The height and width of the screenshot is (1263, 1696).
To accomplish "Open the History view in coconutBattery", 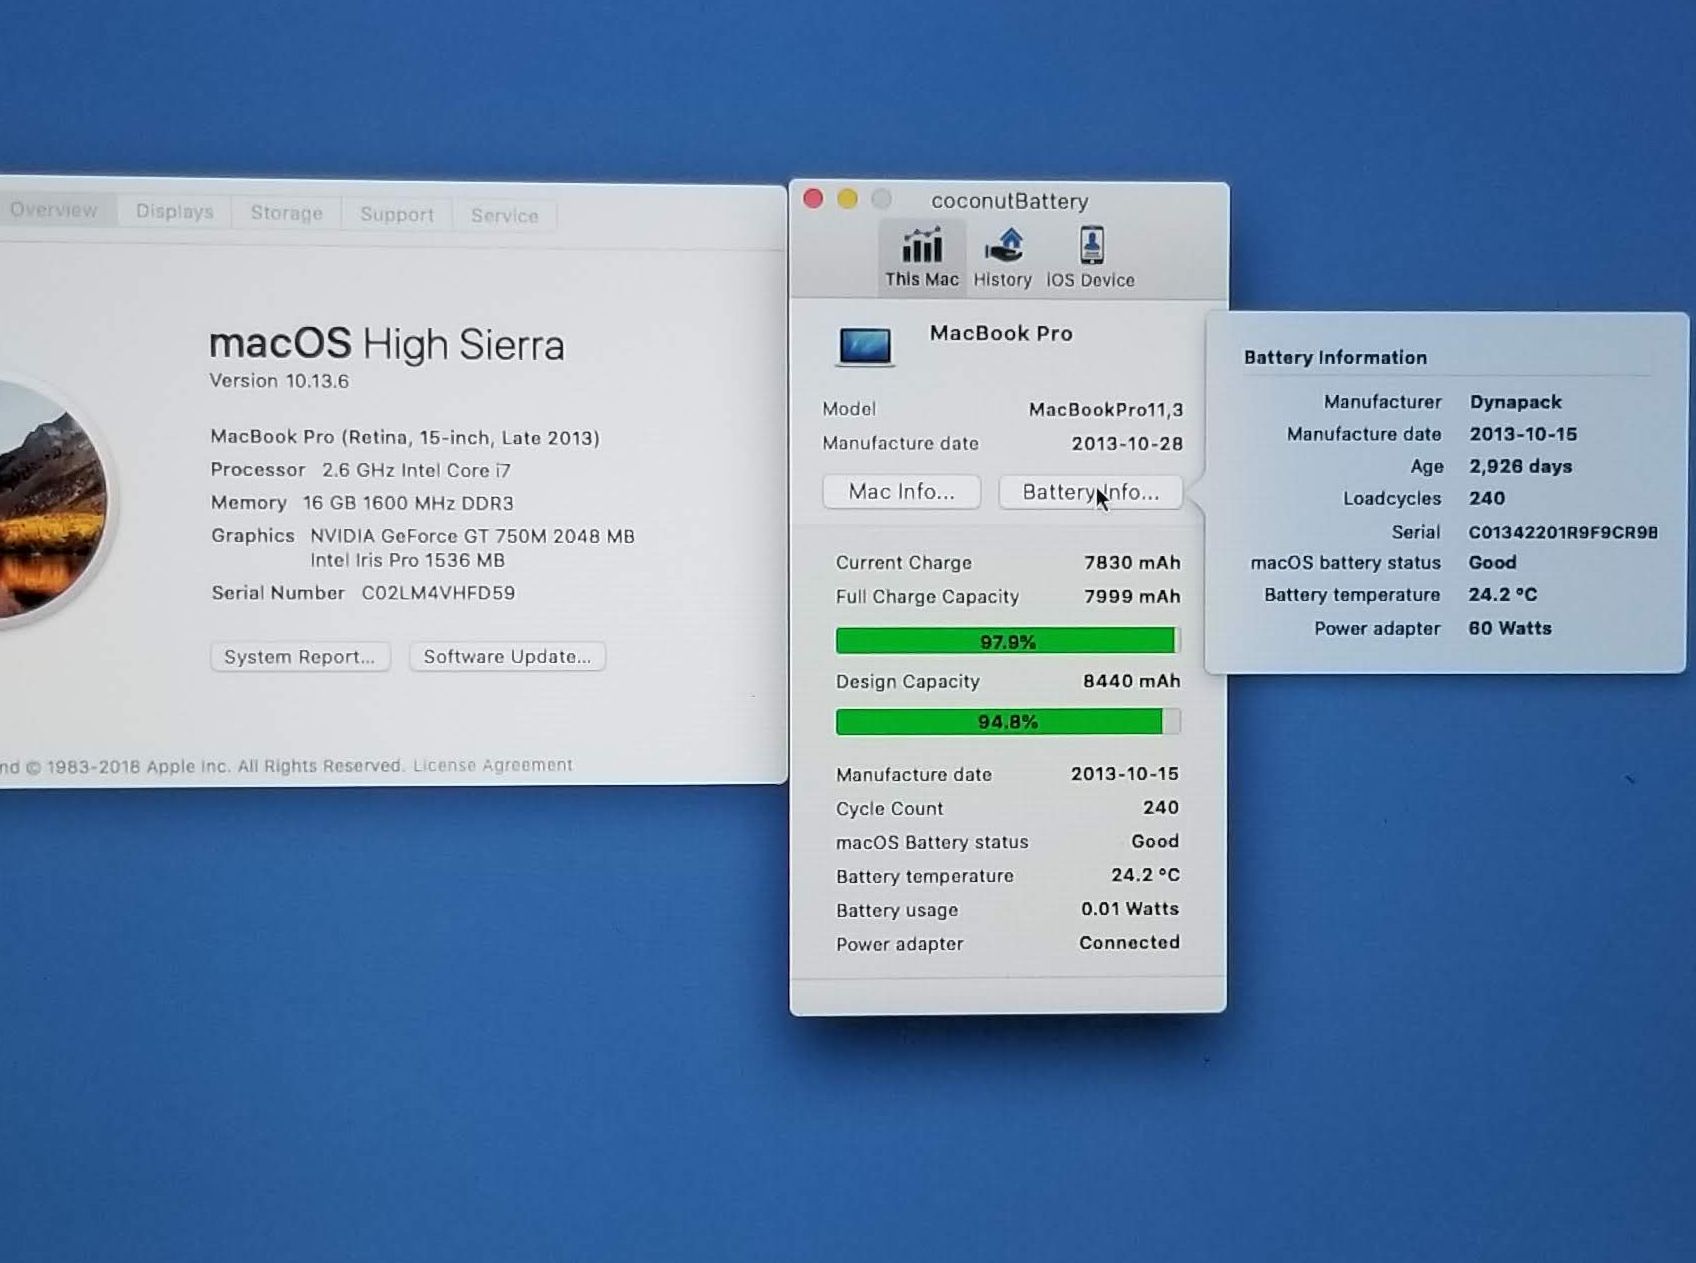I will click(1002, 257).
